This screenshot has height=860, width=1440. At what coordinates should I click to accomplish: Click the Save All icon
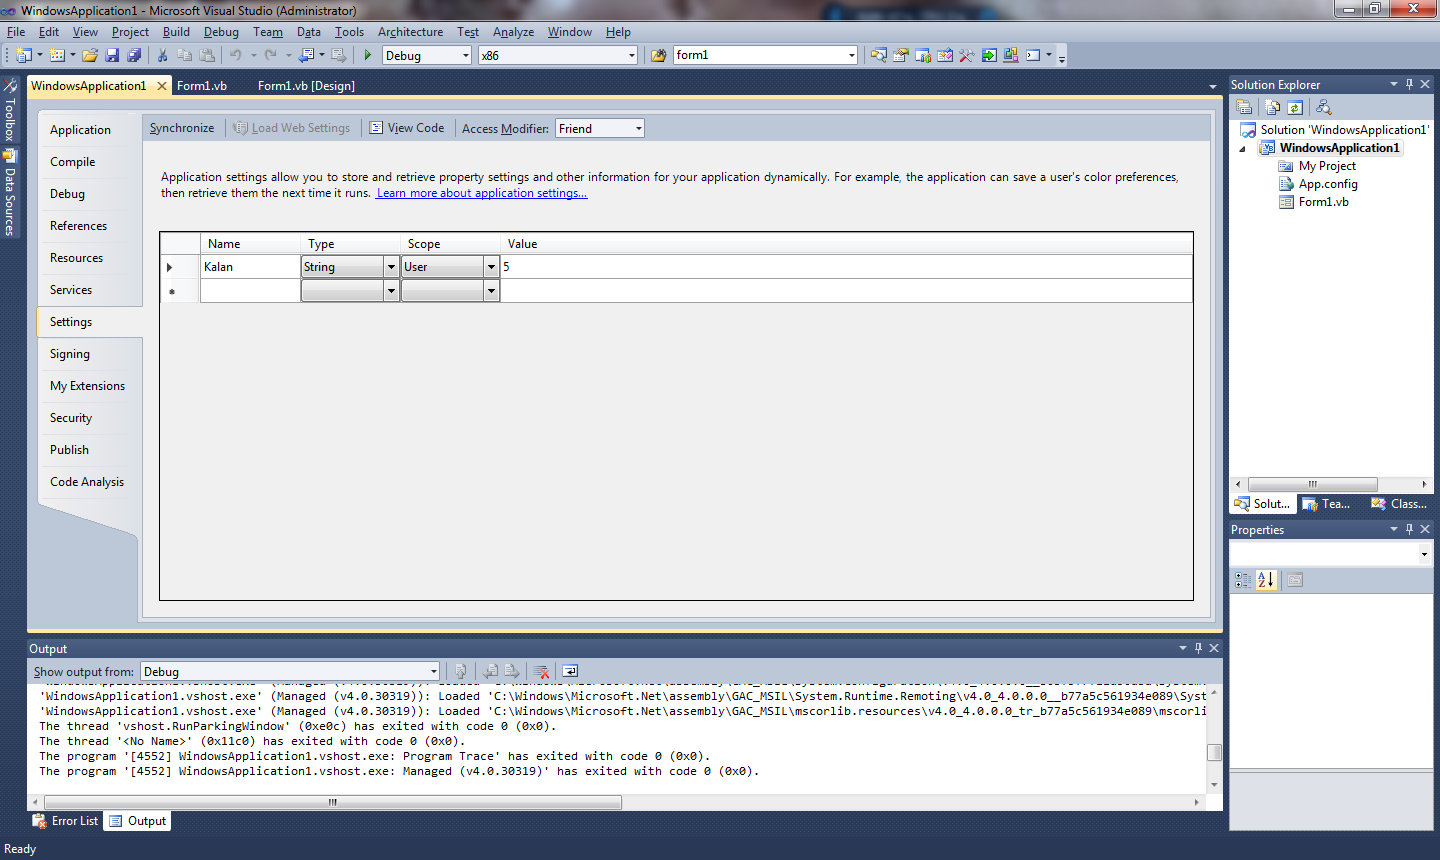134,55
